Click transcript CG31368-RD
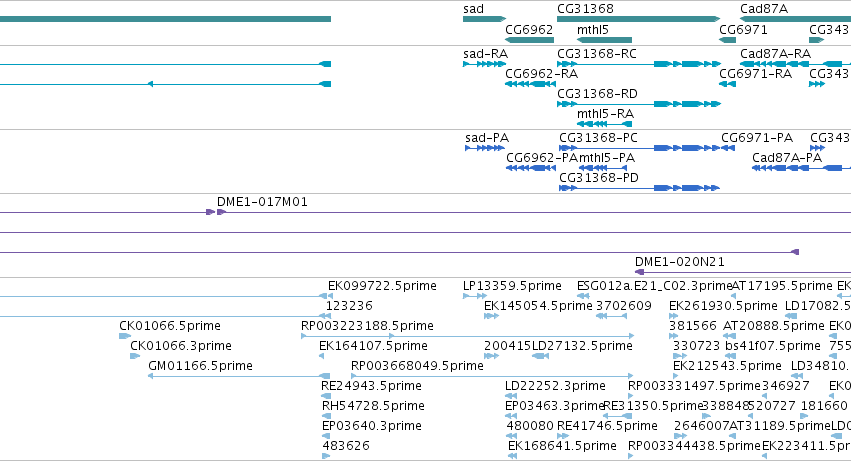The height and width of the screenshot is (461, 851). click(597, 94)
